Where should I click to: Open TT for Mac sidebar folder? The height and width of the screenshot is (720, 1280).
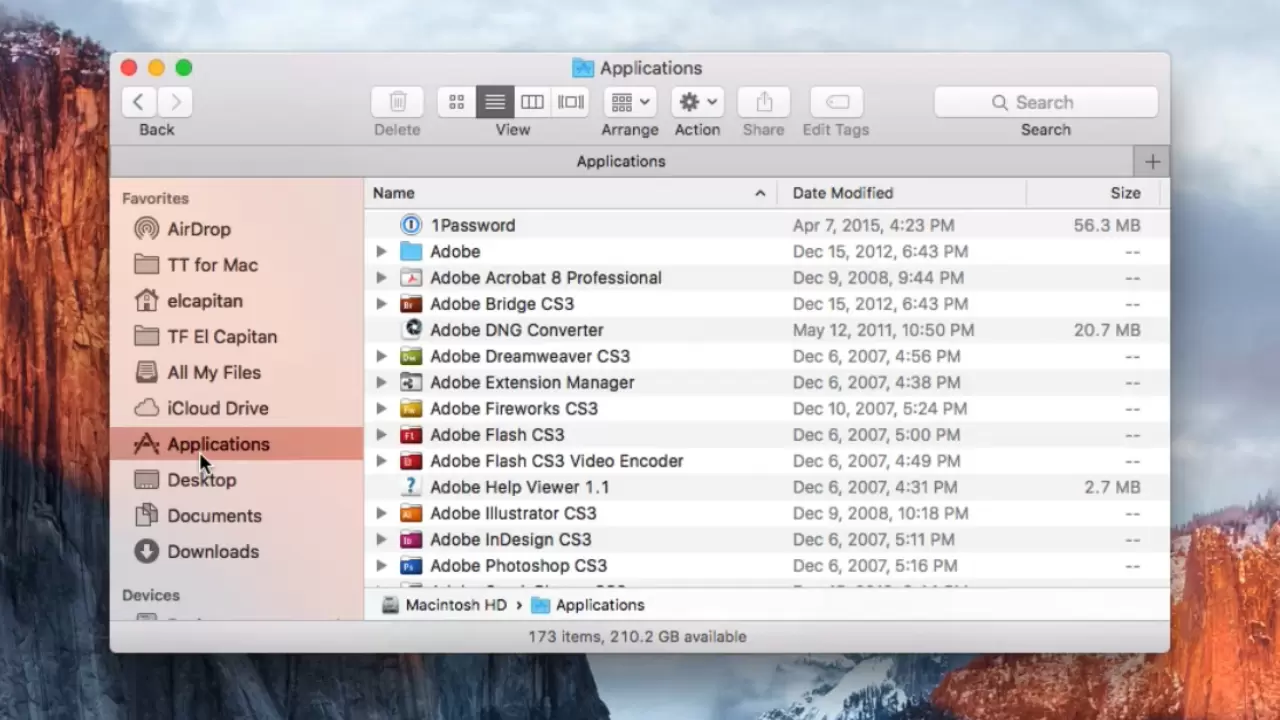[212, 265]
